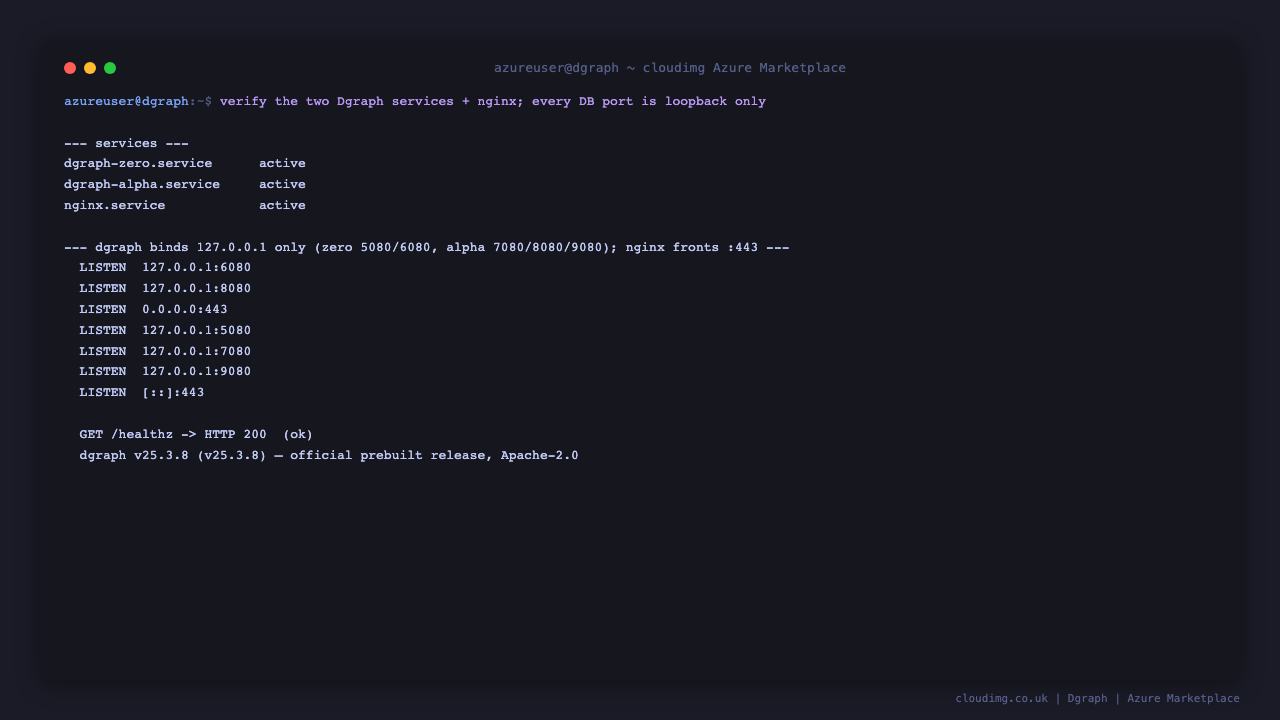Select the LISTEN 0.0.0.0:443 line

(x=154, y=310)
